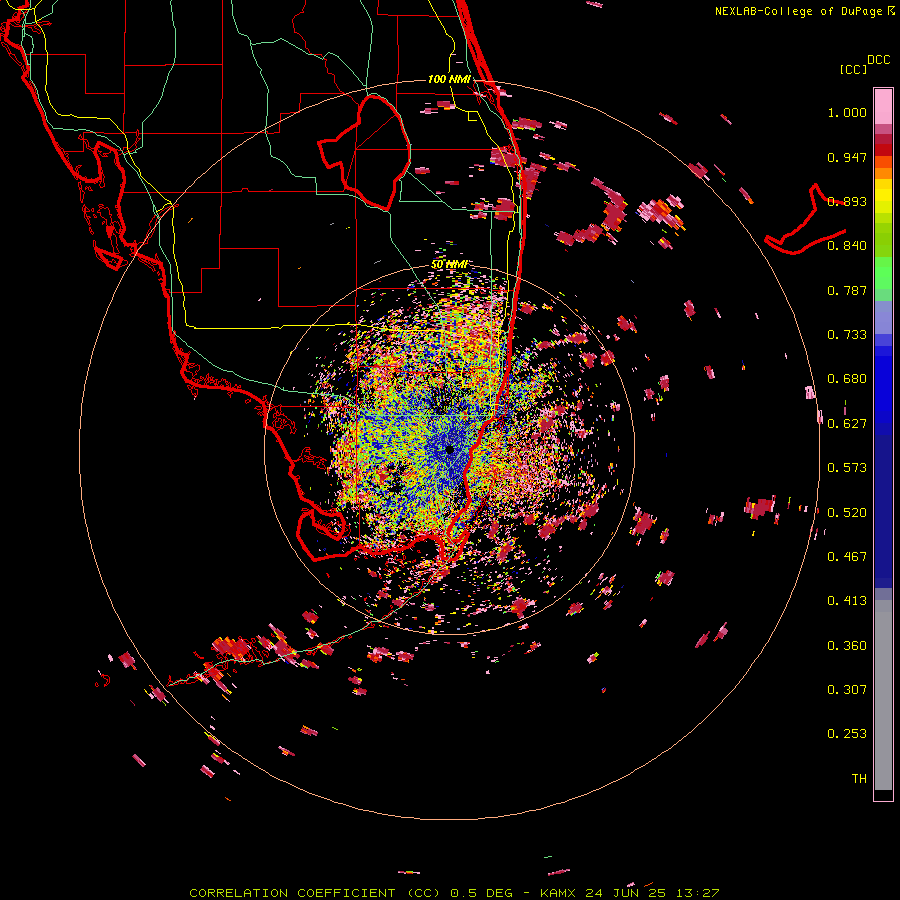The height and width of the screenshot is (900, 900).
Task: Select the 0.467 legend value
Action: [847, 557]
